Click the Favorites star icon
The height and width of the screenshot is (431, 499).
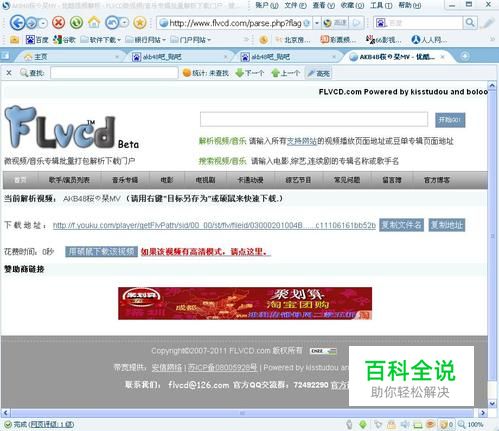[x=140, y=23]
